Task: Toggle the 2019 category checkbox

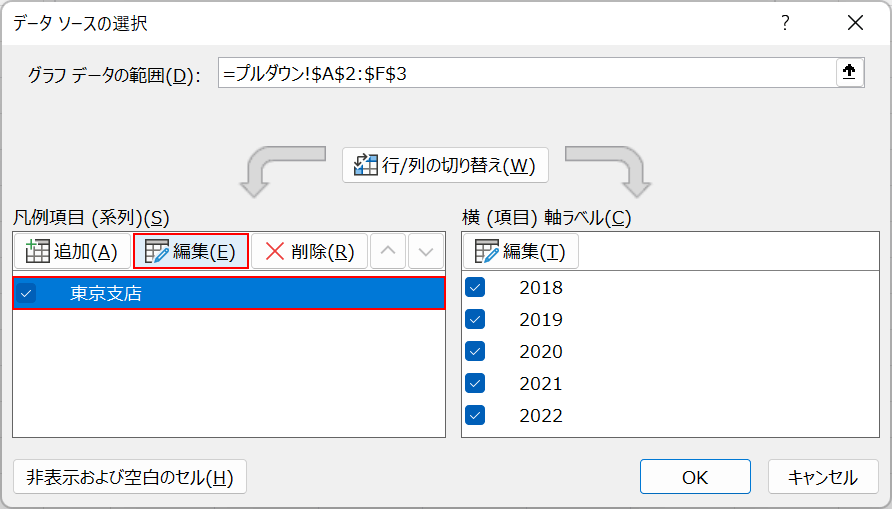Action: coord(475,320)
